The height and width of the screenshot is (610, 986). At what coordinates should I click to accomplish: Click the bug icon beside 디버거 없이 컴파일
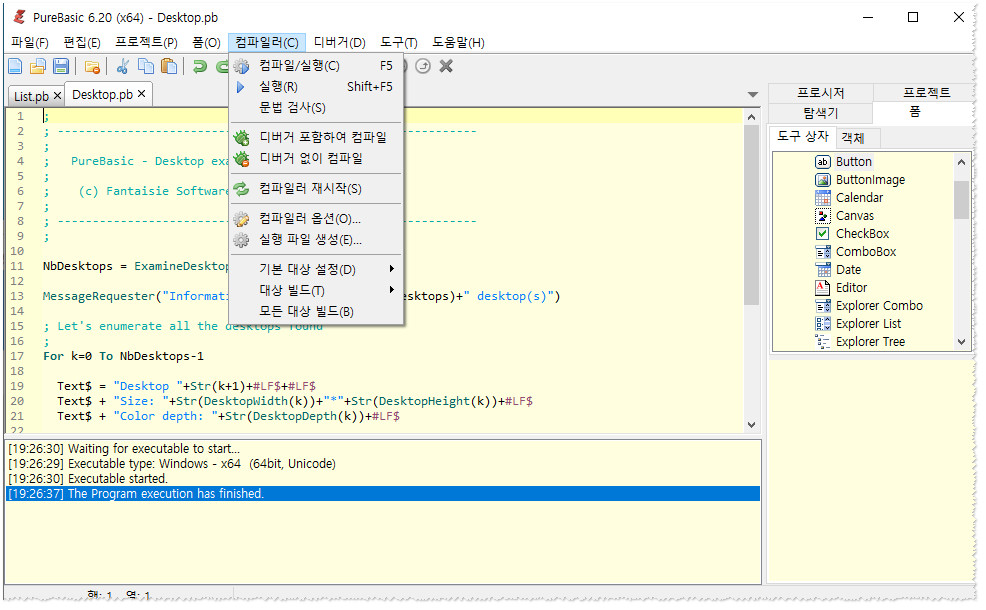[x=241, y=159]
